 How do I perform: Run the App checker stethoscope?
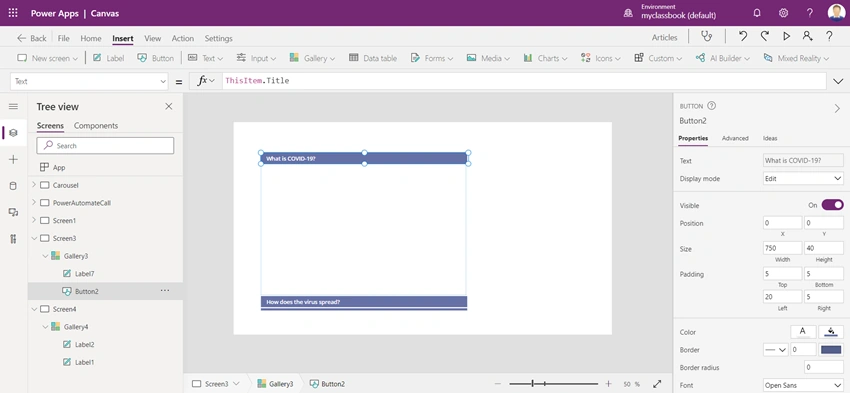tap(706, 37)
